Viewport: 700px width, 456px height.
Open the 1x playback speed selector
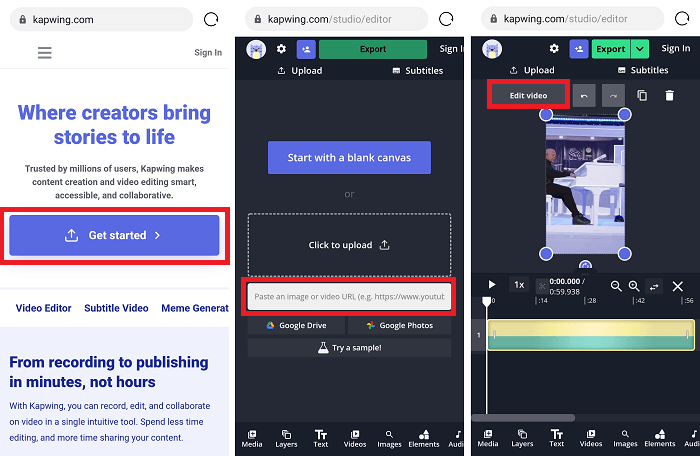pos(519,285)
